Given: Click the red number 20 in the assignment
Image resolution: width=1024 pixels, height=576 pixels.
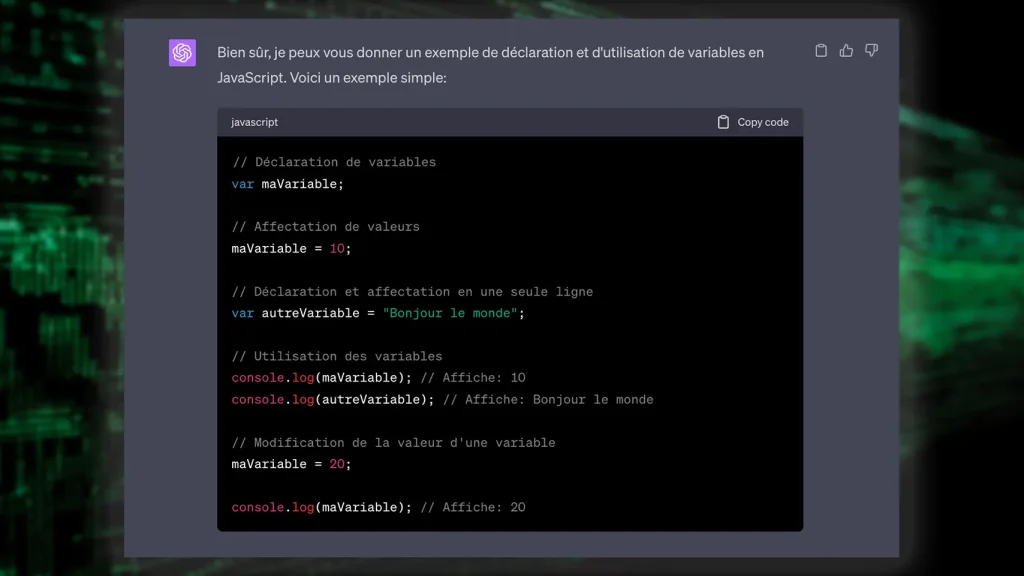Looking at the screenshot, I should 337,465.
